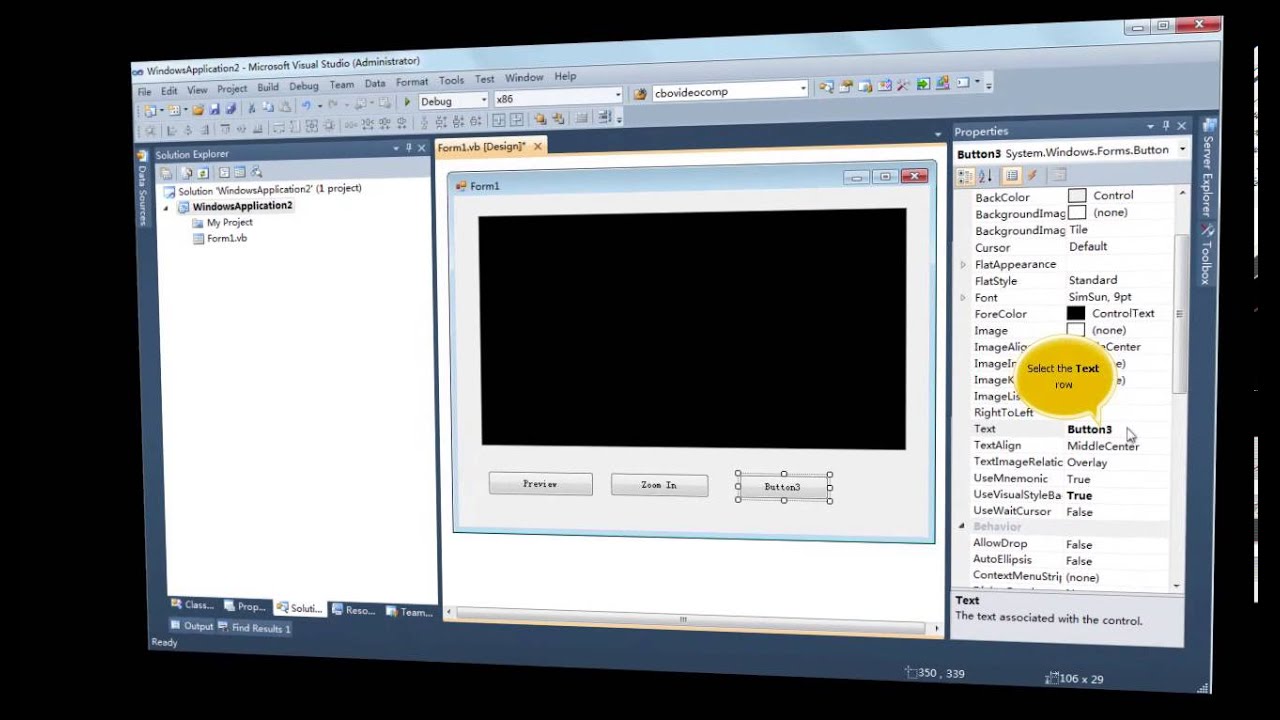This screenshot has height=720, width=1280.
Task: Click View Class Diagram icon in Solution Explorer
Action: pyautogui.click(x=256, y=172)
